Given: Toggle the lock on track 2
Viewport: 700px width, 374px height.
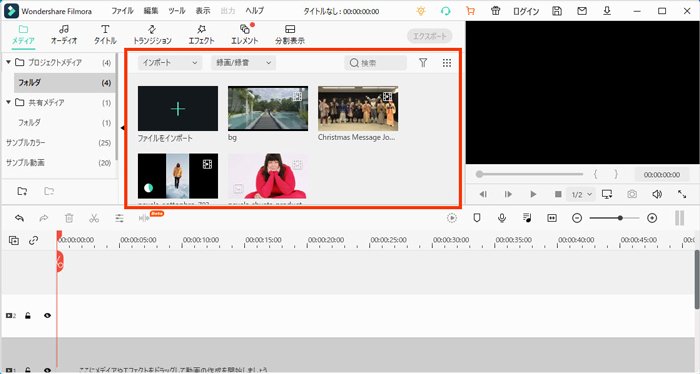Looking at the screenshot, I should tap(28, 316).
